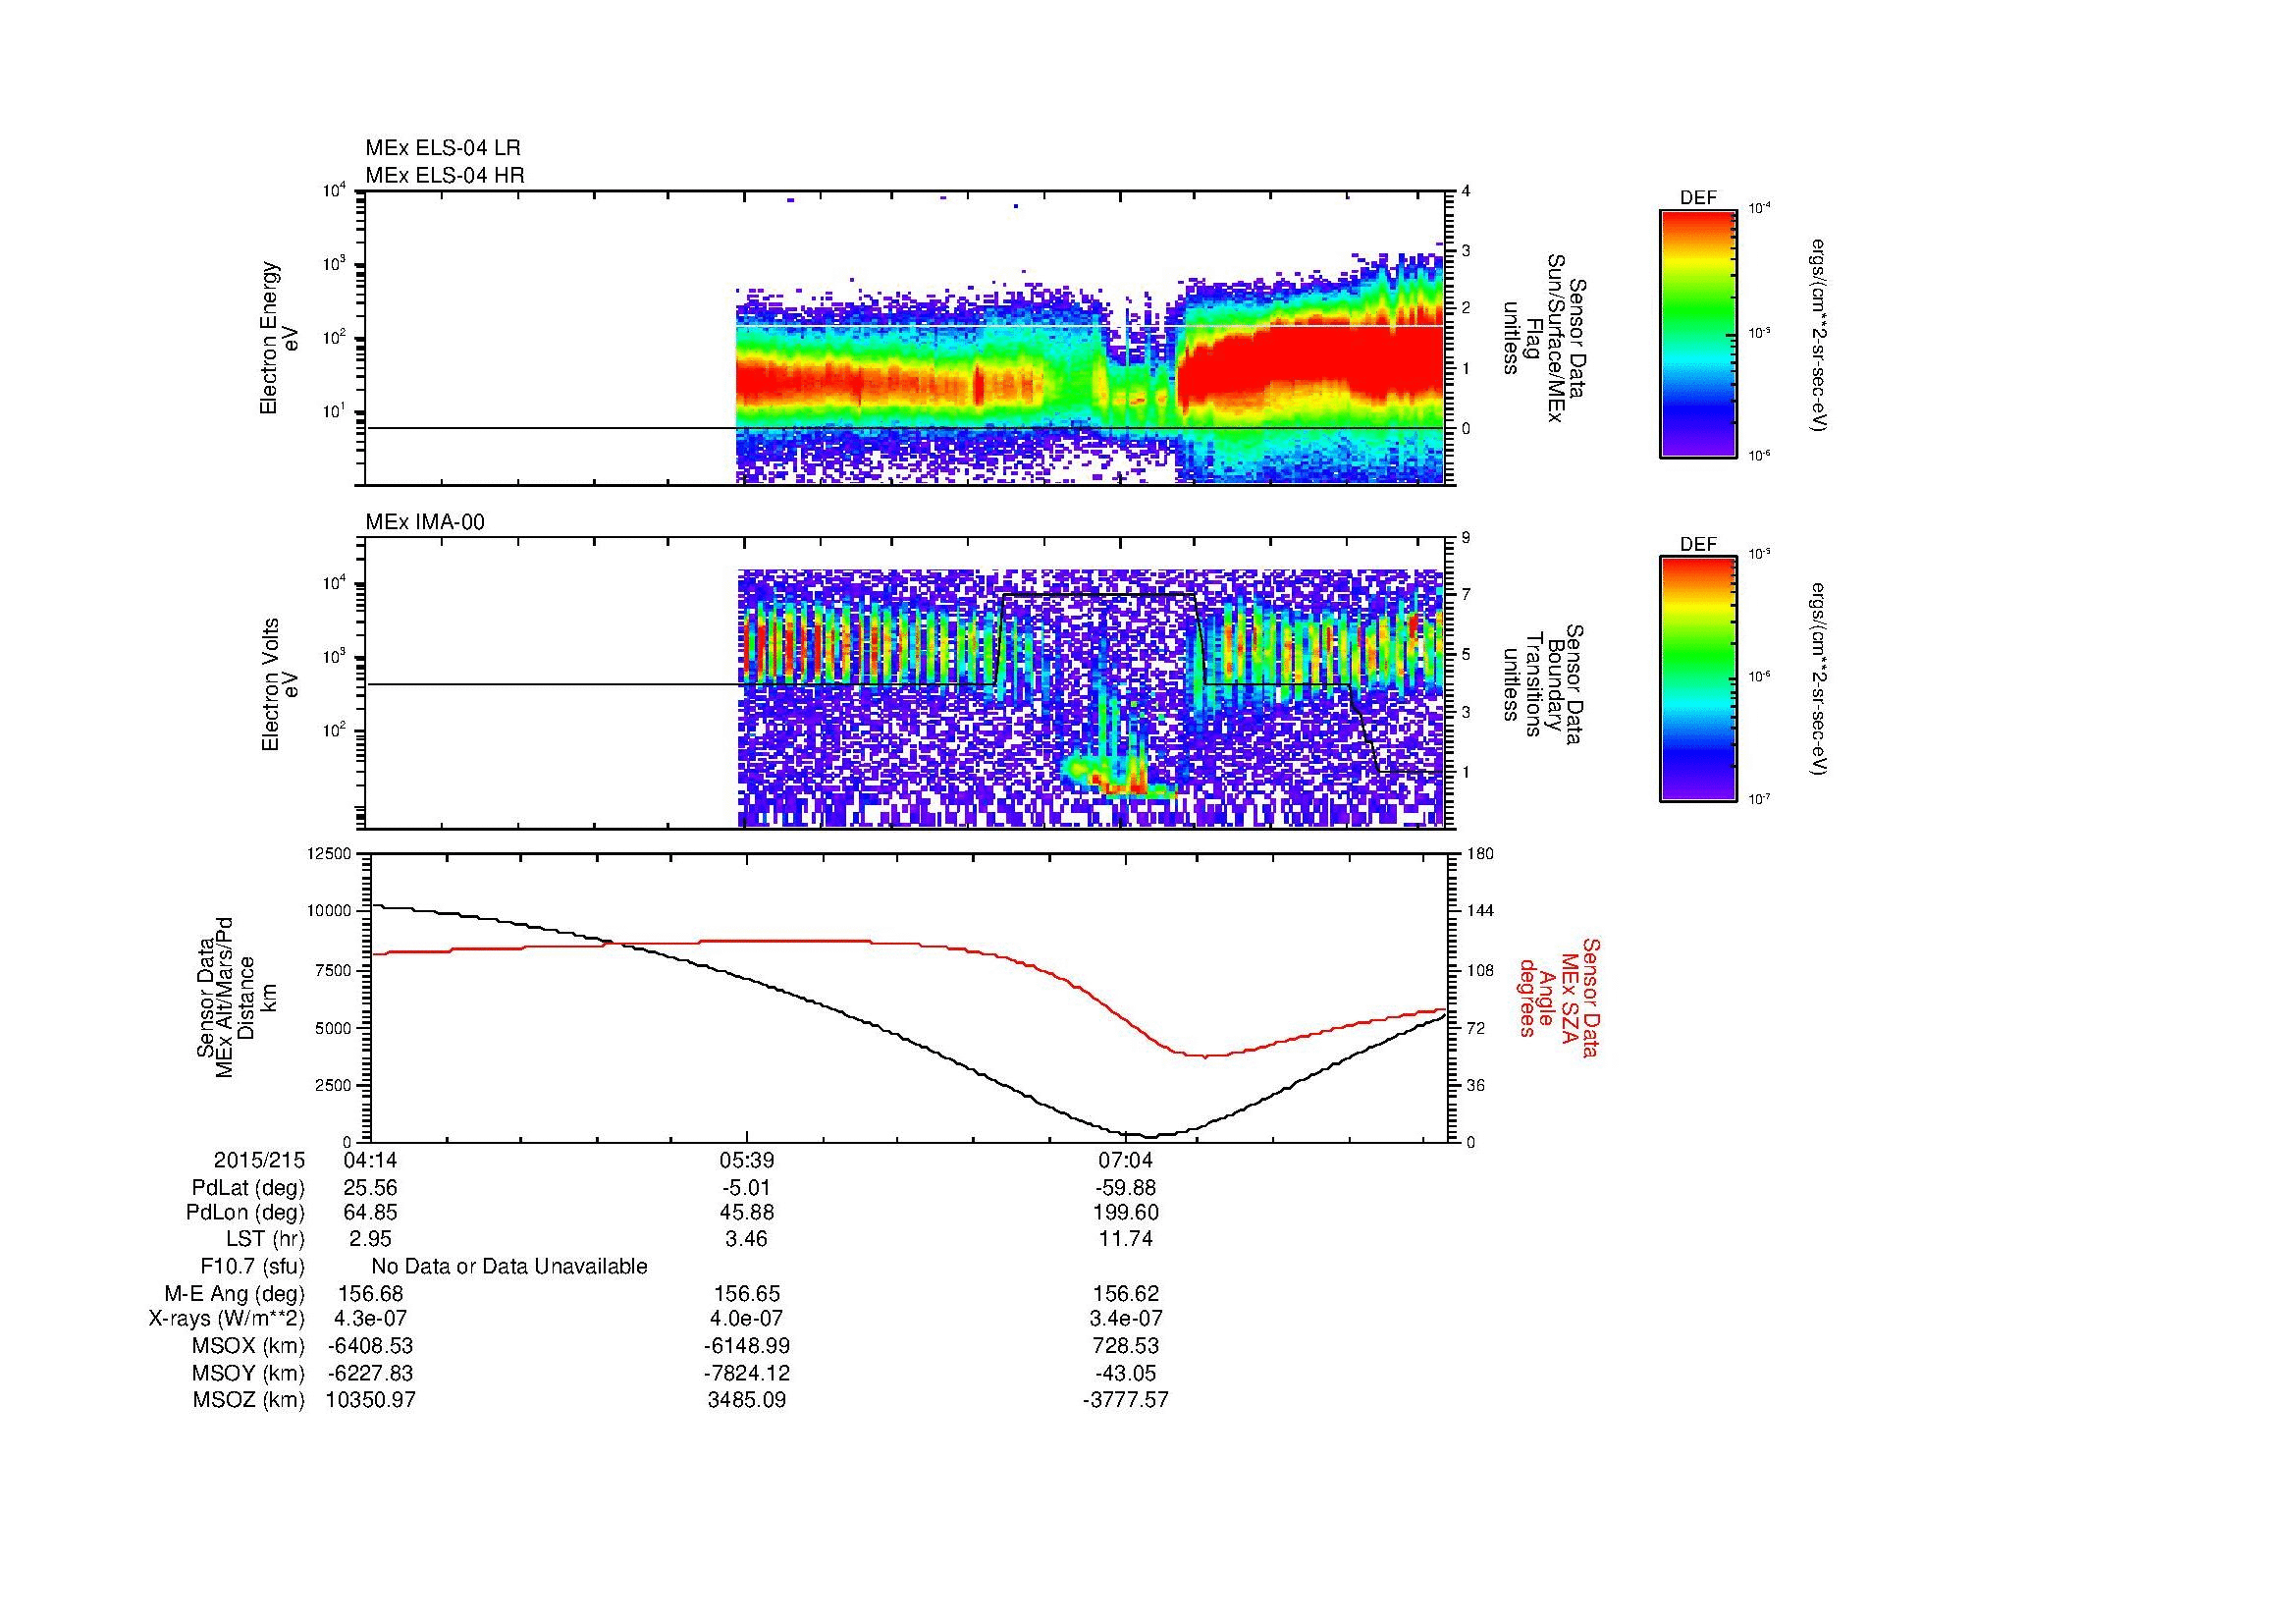
Task: Click the PdLon value '199.60'
Action: tap(1125, 1213)
